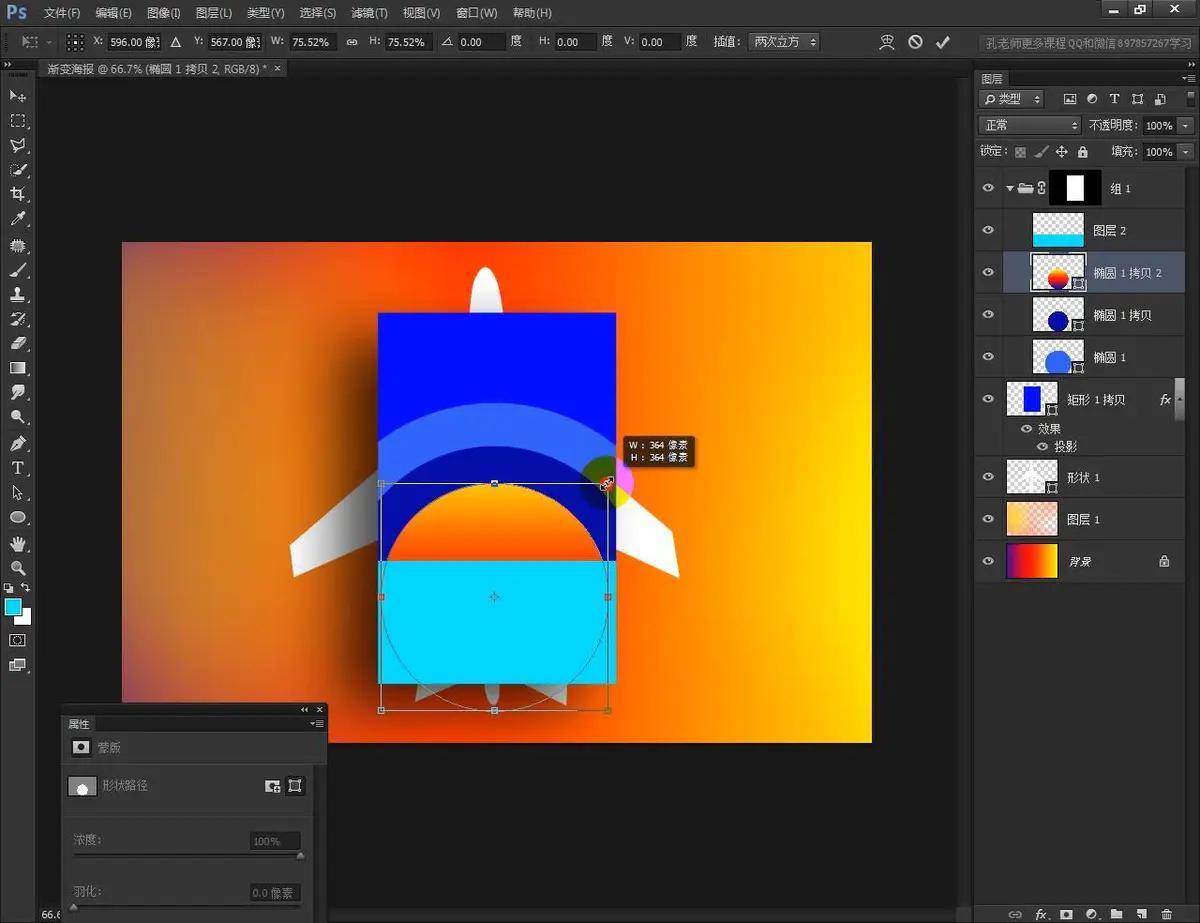Select the Dodge tool

click(x=18, y=418)
